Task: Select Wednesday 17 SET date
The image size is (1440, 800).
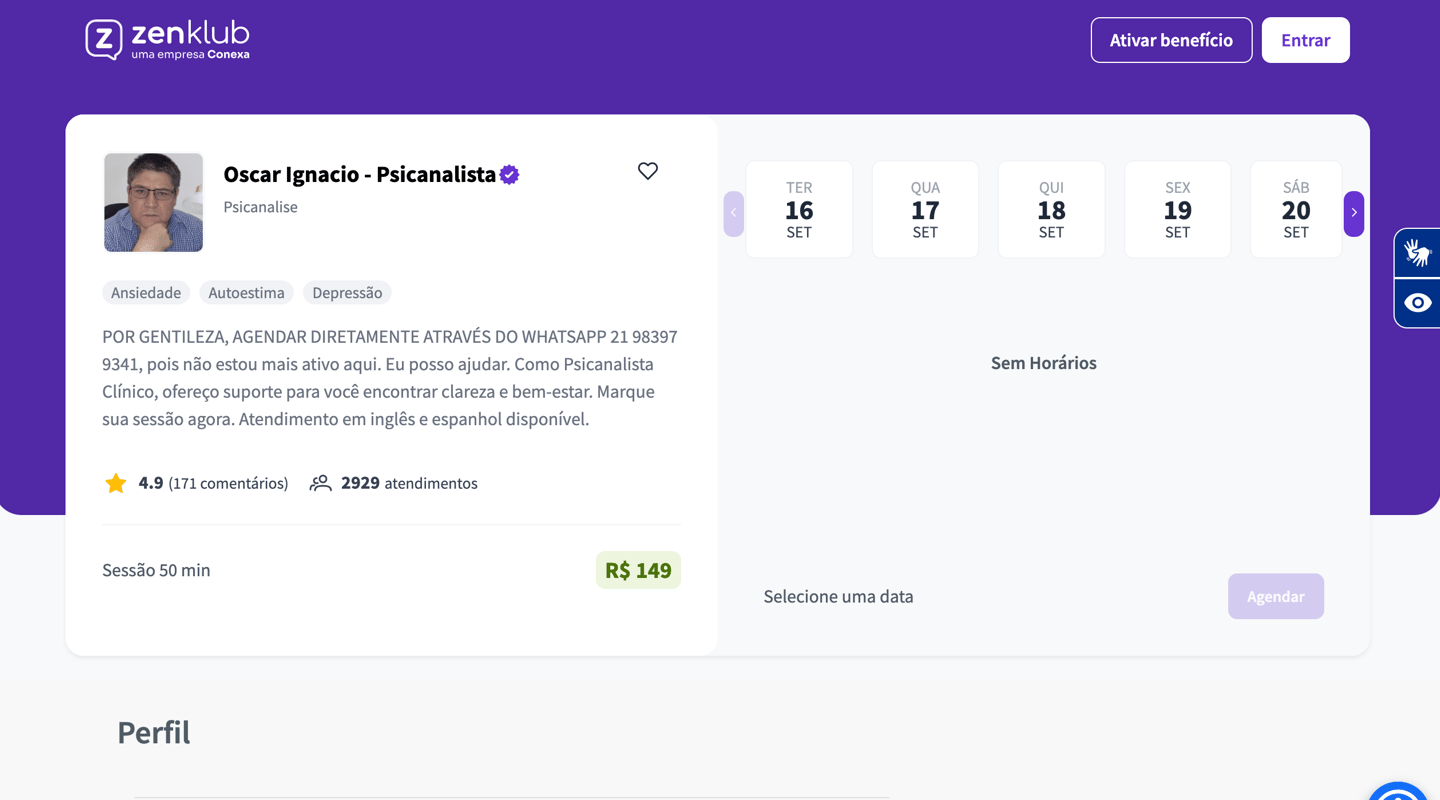Action: [x=925, y=210]
